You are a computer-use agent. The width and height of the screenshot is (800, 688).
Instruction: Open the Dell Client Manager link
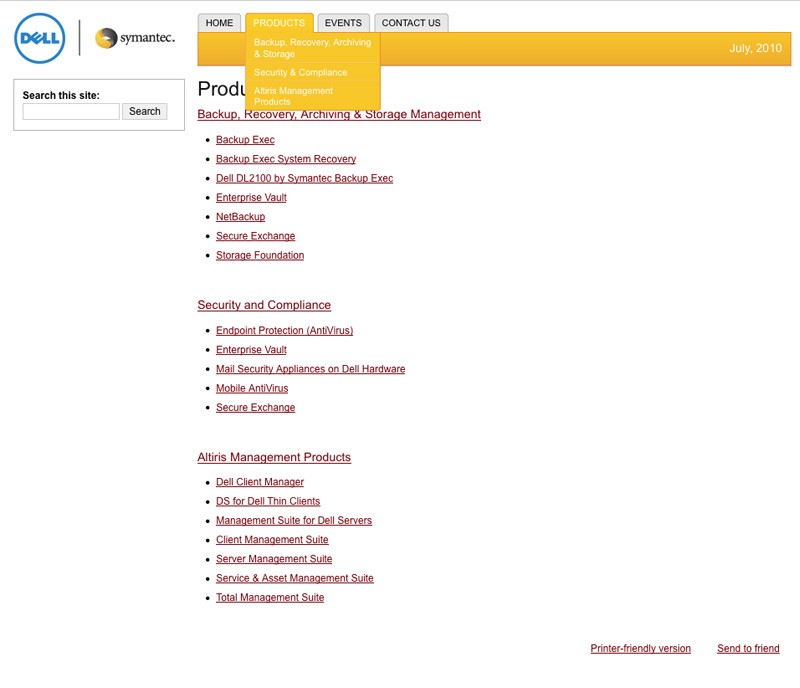point(260,482)
